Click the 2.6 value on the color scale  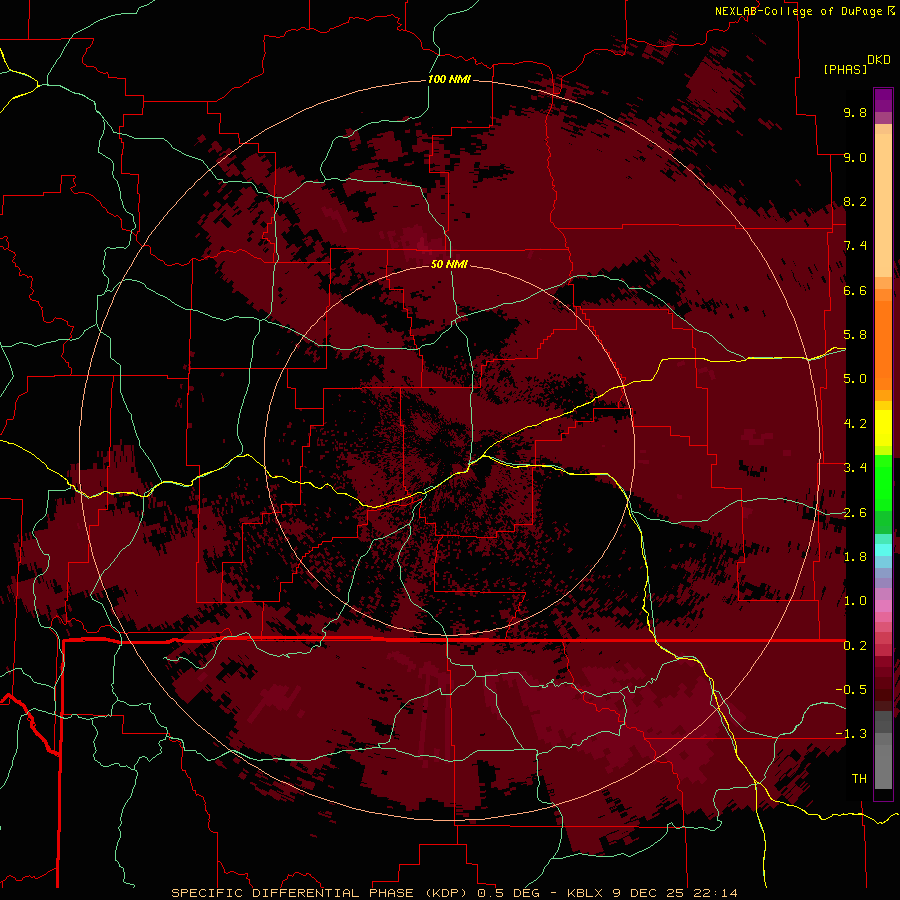coord(855,512)
